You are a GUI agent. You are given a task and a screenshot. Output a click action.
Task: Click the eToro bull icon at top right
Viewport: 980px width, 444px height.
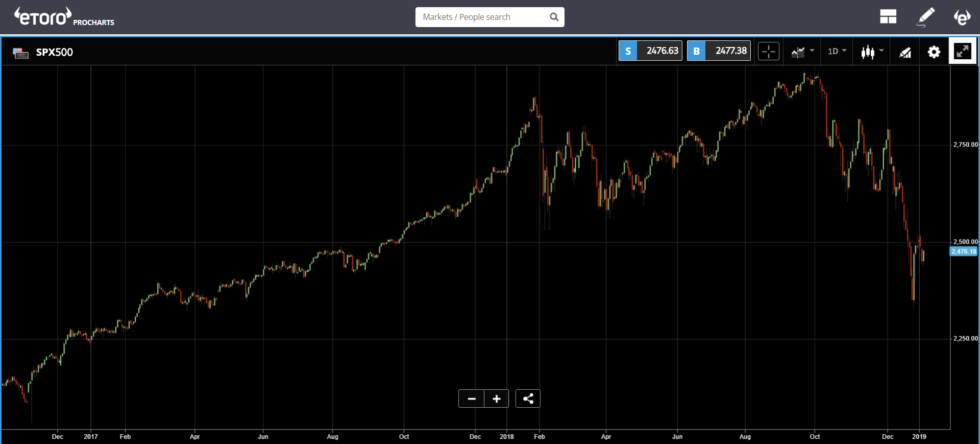coord(961,17)
